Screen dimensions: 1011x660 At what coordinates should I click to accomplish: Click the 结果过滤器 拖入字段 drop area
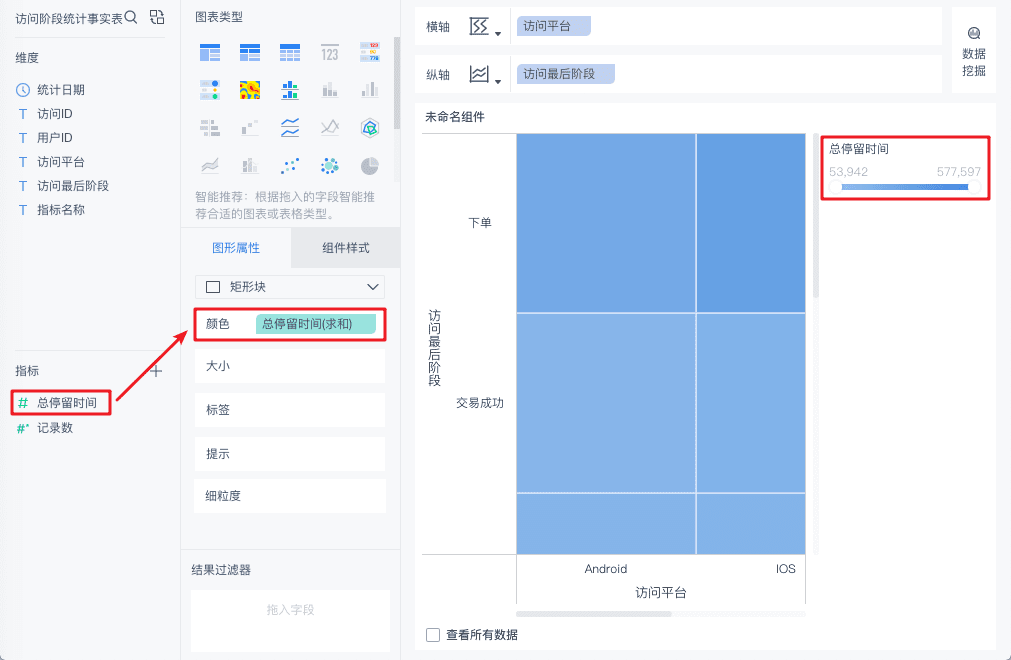tap(290, 621)
